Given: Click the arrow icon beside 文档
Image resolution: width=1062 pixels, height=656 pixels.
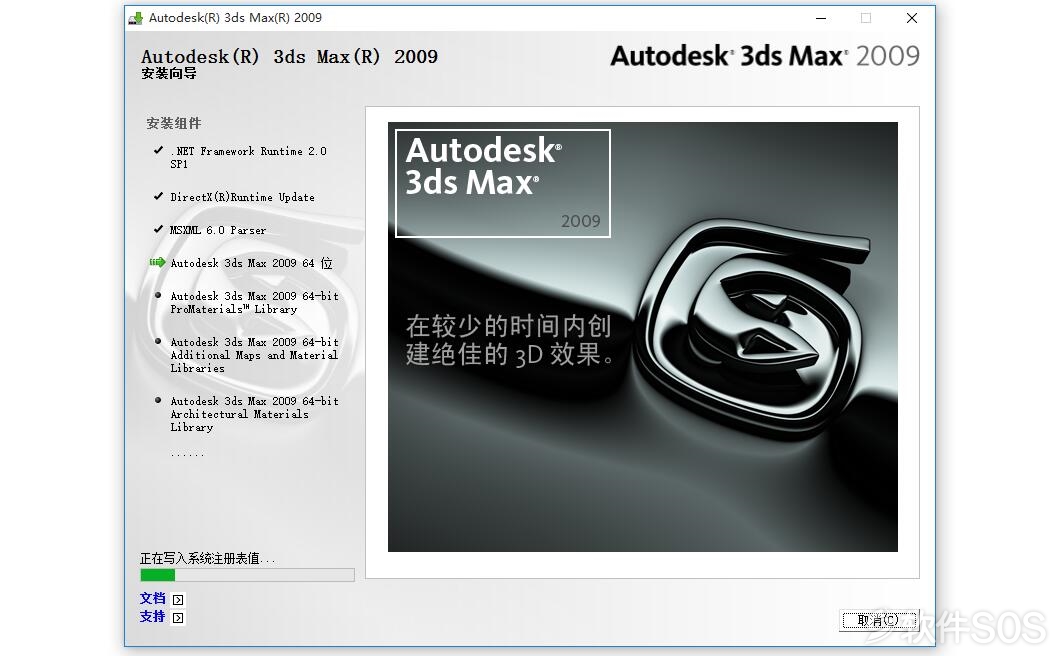Looking at the screenshot, I should tap(178, 600).
